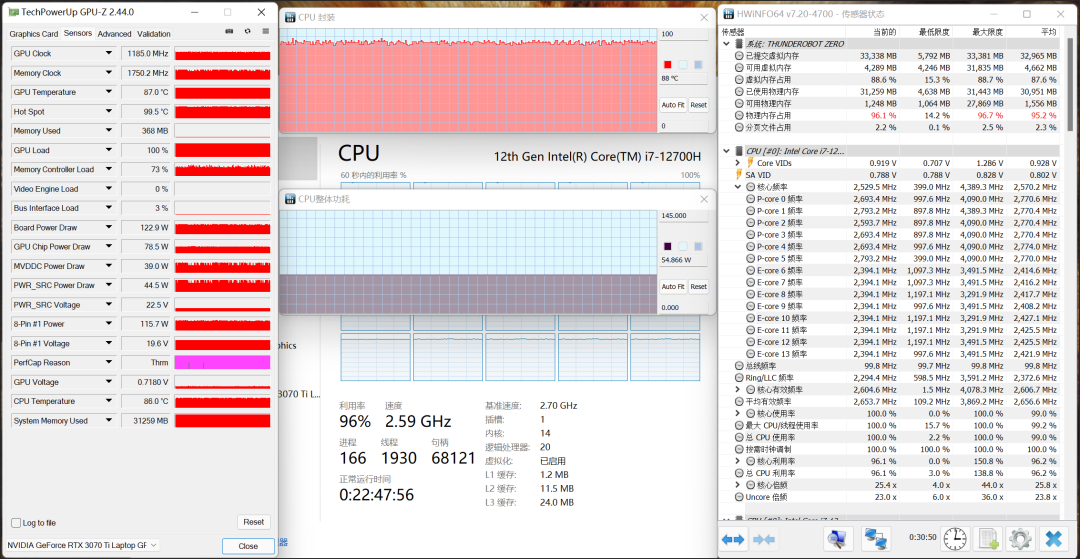The height and width of the screenshot is (559, 1080).
Task: Expand the 核心利用率 row
Action: pos(738,461)
